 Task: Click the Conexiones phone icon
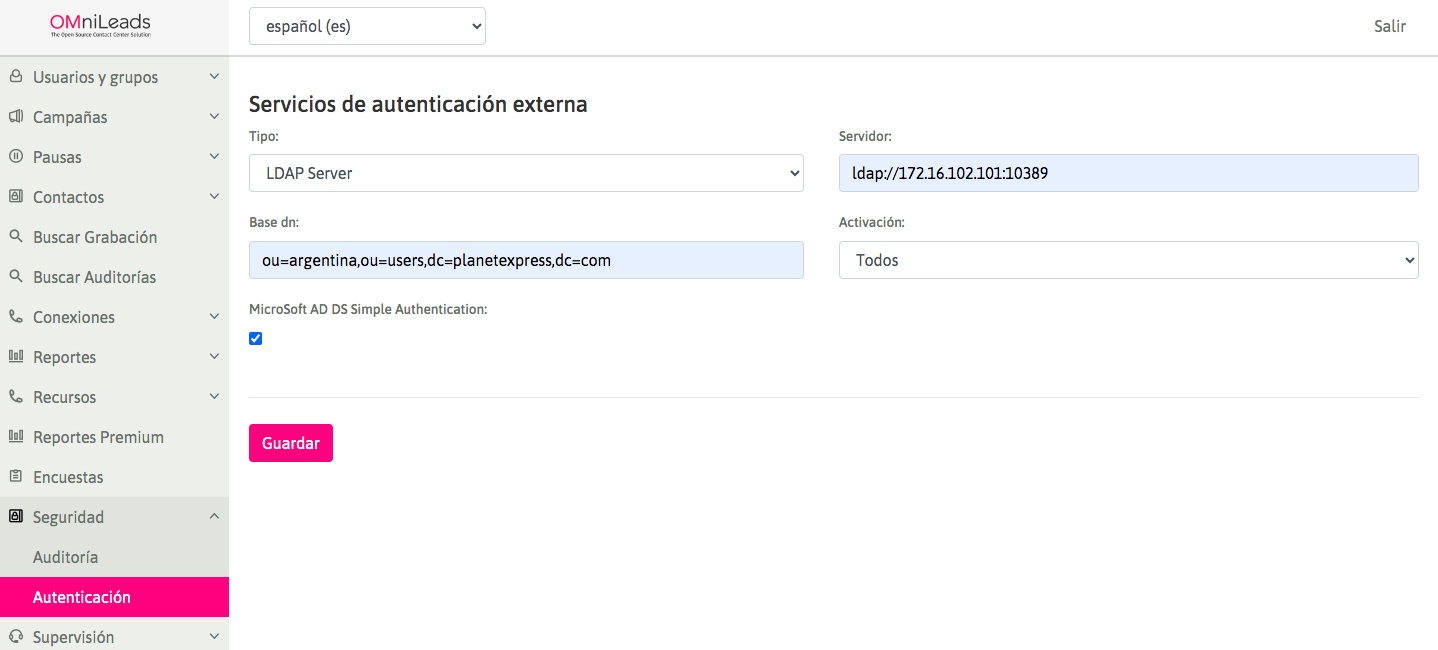pos(16,317)
